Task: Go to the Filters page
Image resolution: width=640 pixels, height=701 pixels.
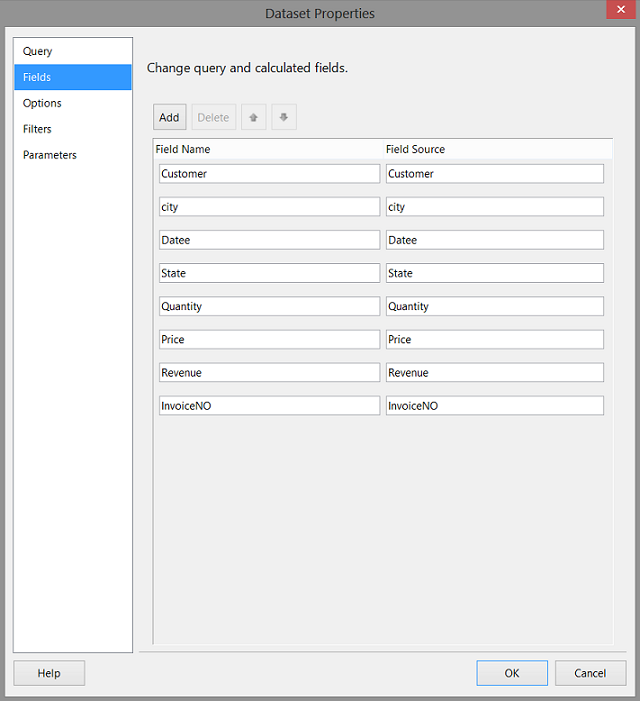Action: (38, 129)
